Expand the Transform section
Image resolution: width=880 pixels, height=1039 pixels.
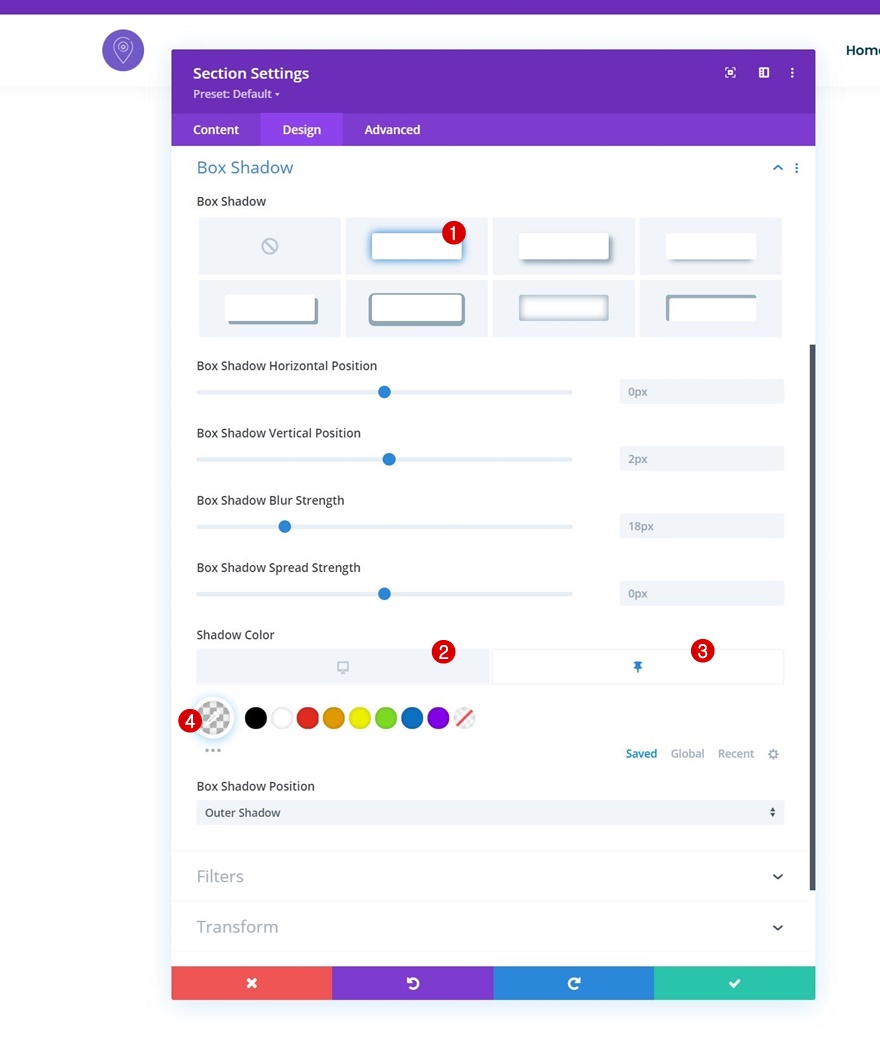(x=490, y=926)
